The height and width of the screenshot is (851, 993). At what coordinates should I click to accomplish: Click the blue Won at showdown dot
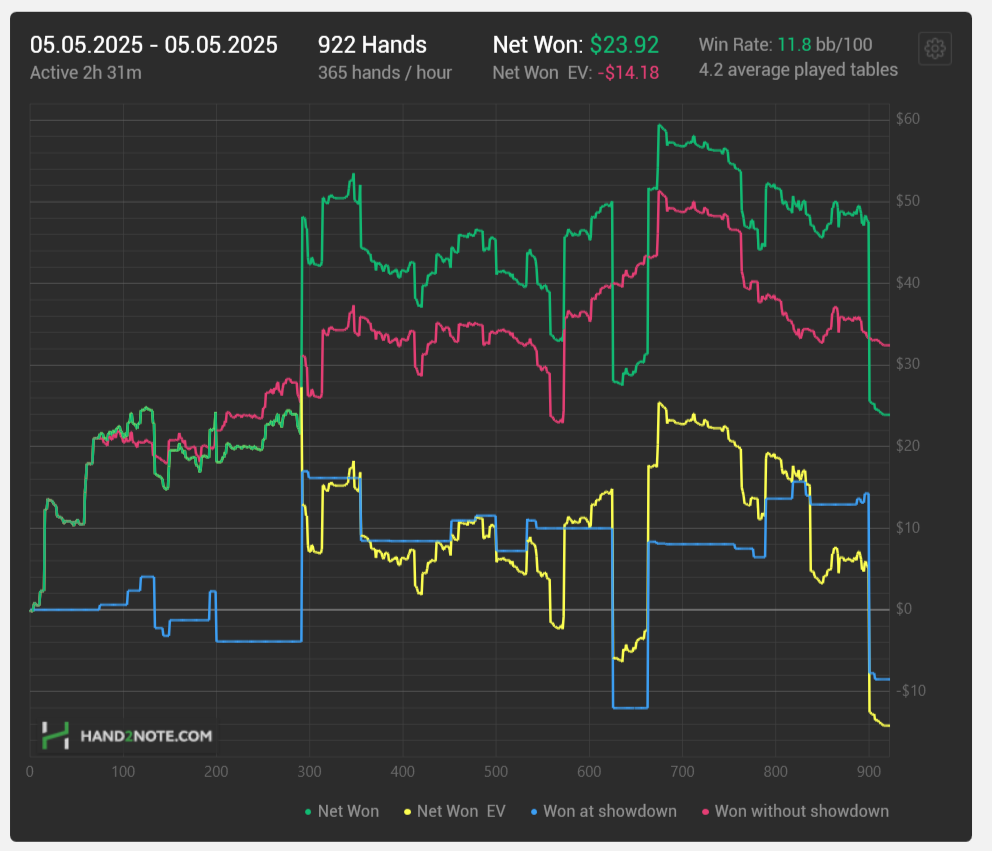click(534, 812)
